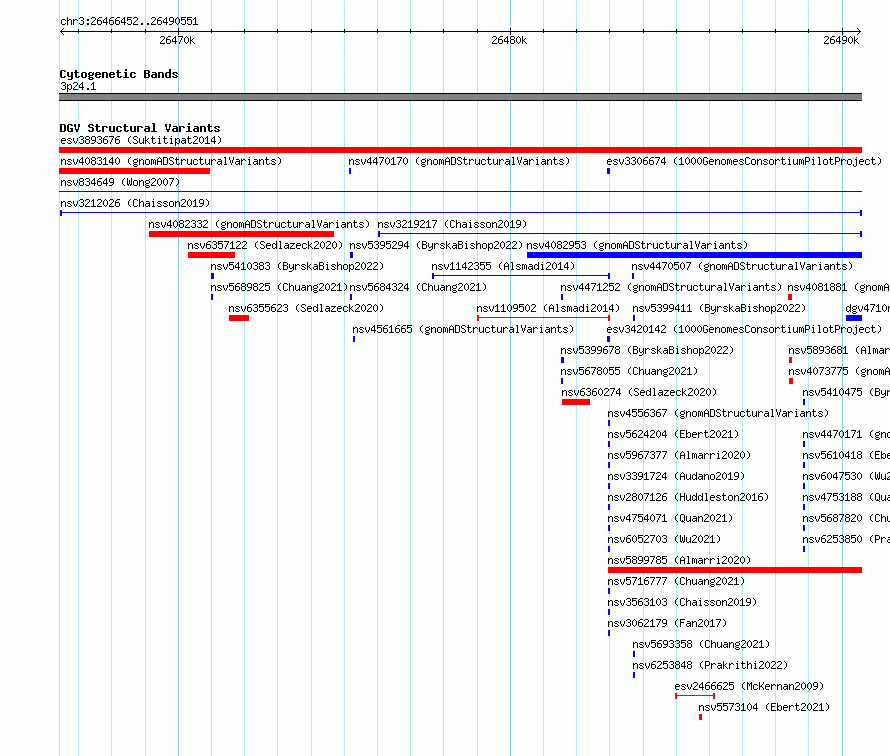Click nsv1142355 (Alsmadi2014) label

(x=503, y=266)
